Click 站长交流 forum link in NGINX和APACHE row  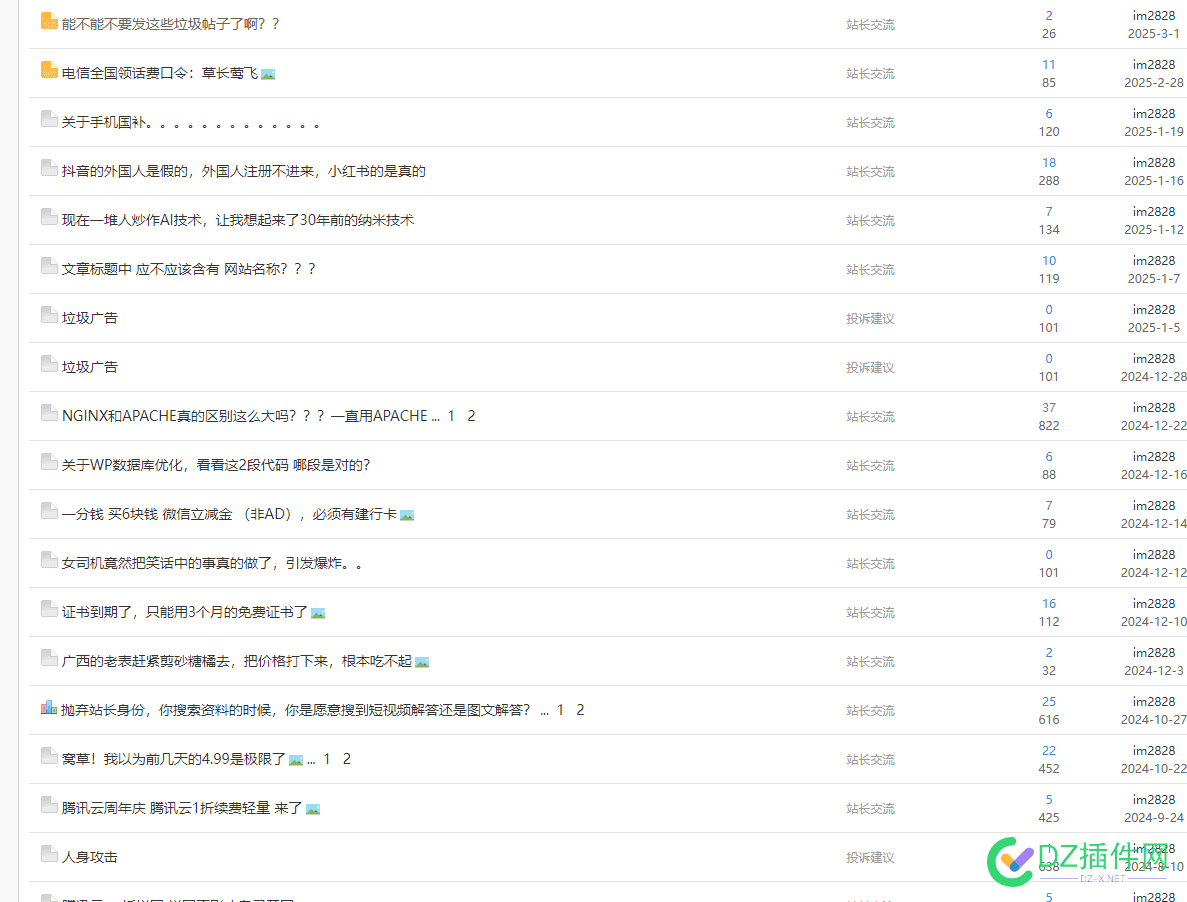tap(870, 416)
